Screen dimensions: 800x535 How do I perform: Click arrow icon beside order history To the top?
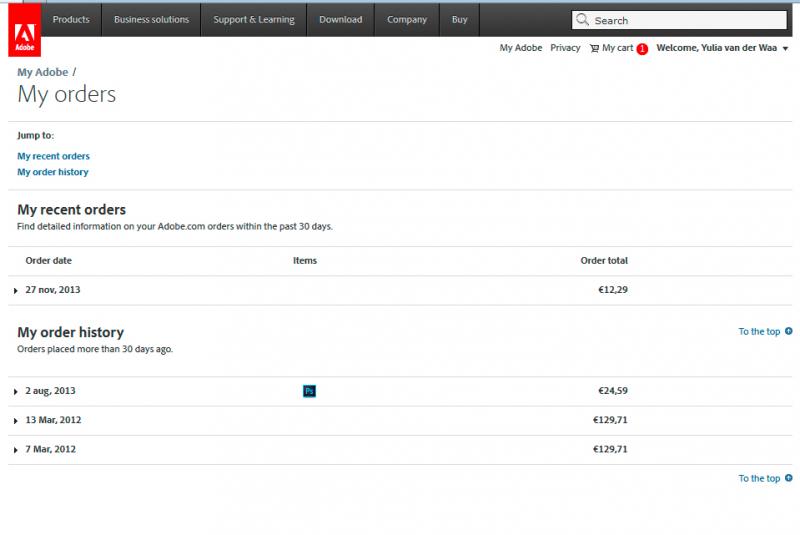coord(789,331)
